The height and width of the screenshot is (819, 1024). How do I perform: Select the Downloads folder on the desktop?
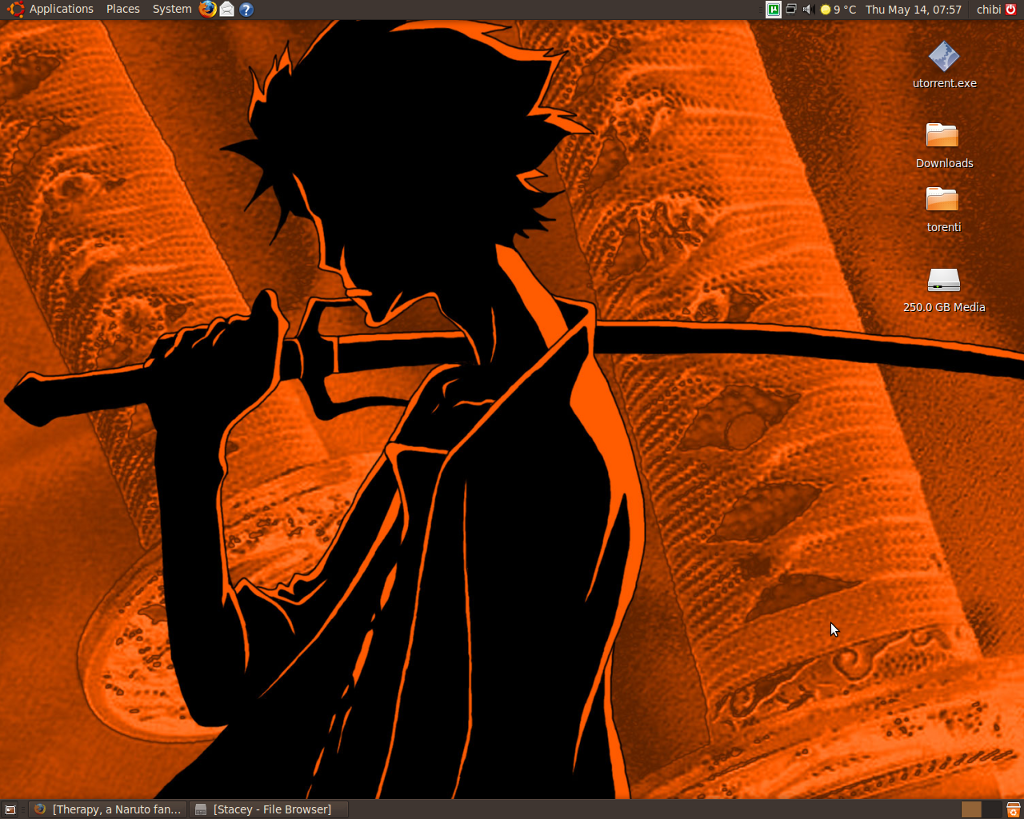click(944, 145)
